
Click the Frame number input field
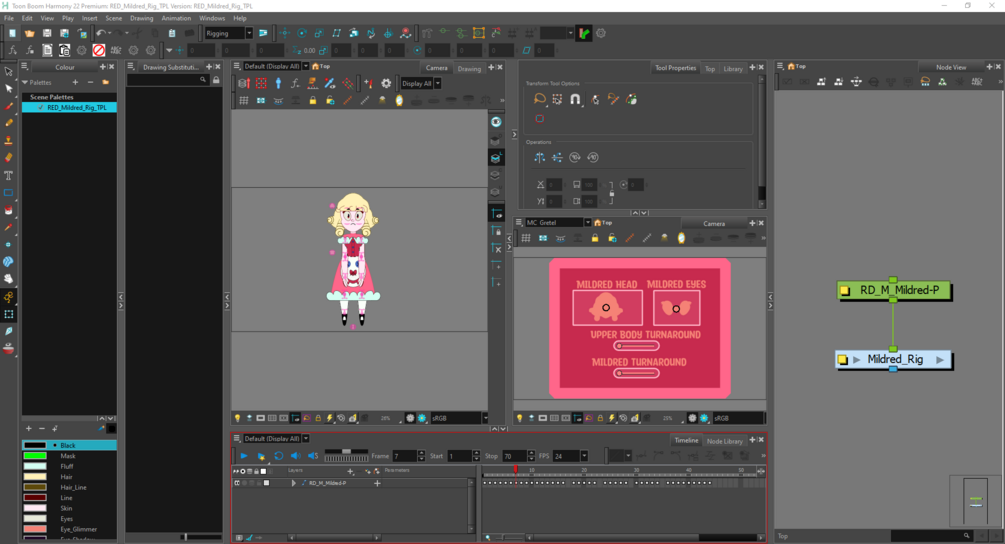404,456
